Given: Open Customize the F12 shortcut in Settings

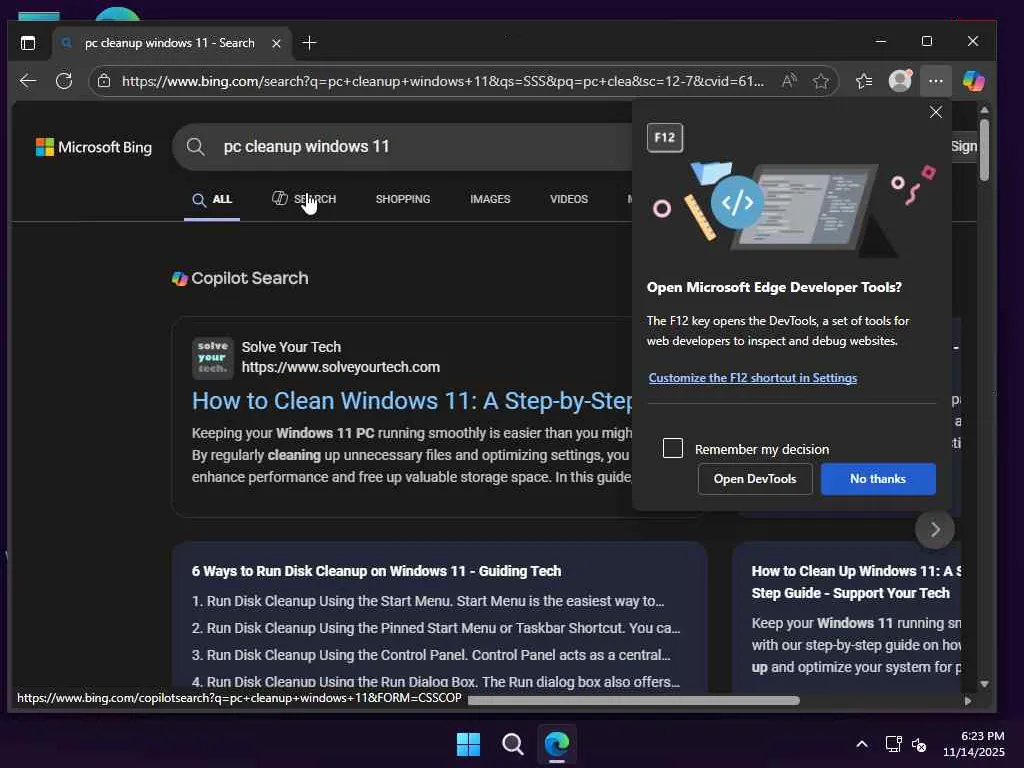Looking at the screenshot, I should click(752, 377).
